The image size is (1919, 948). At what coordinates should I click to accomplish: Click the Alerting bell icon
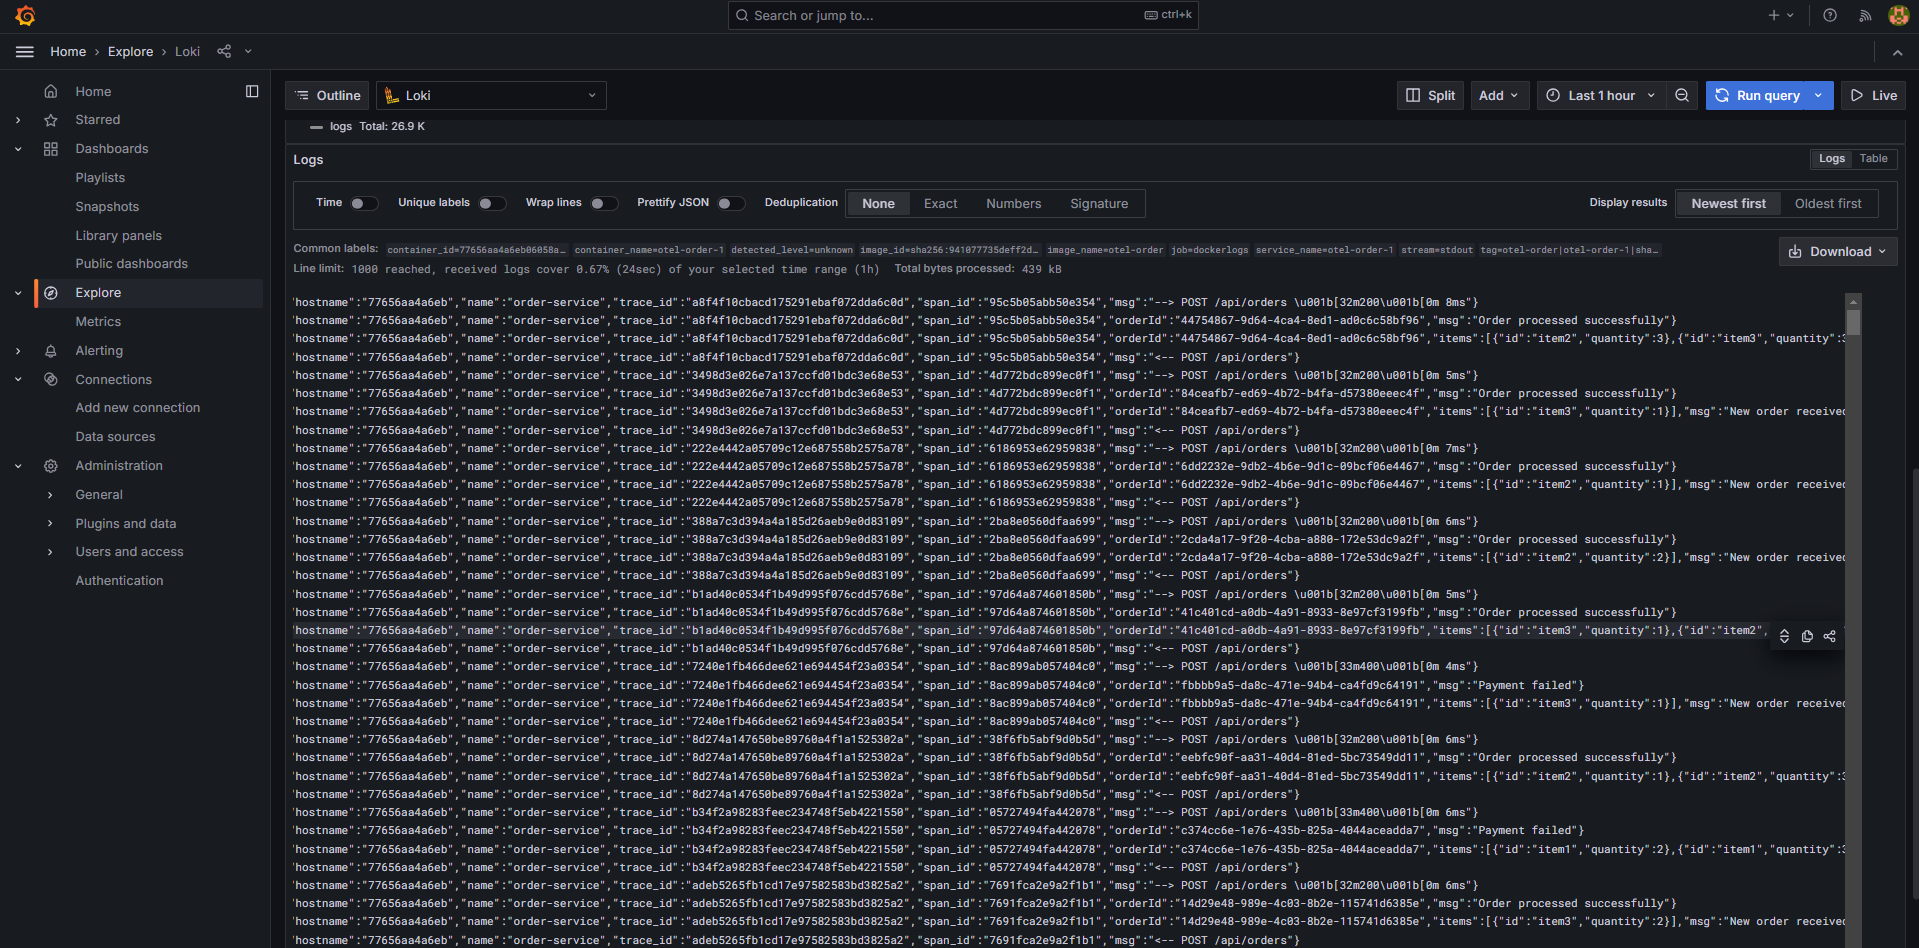click(x=51, y=351)
